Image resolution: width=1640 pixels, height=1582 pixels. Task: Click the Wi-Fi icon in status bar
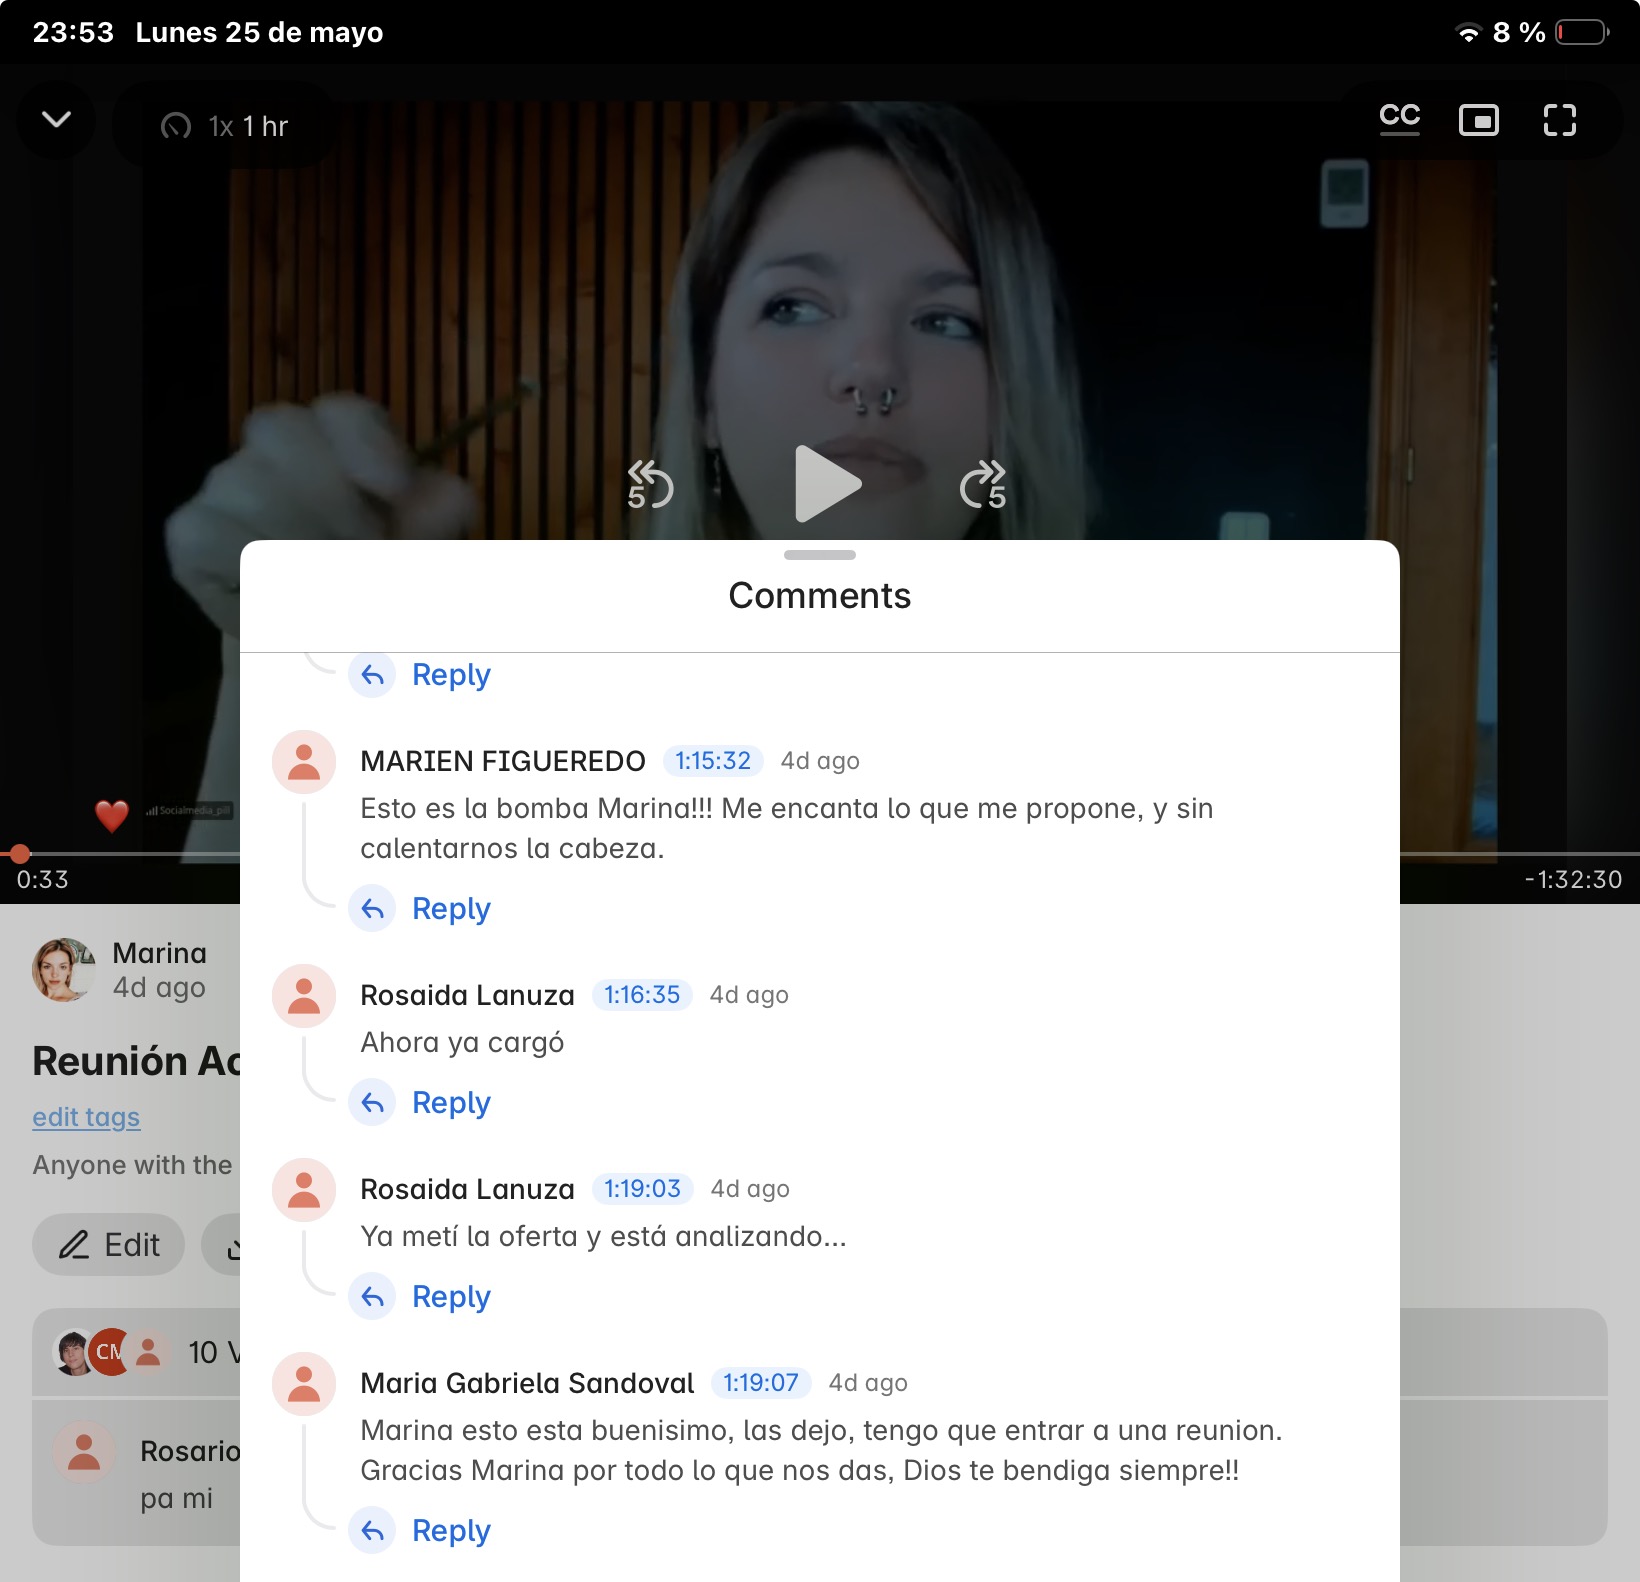point(1468,32)
